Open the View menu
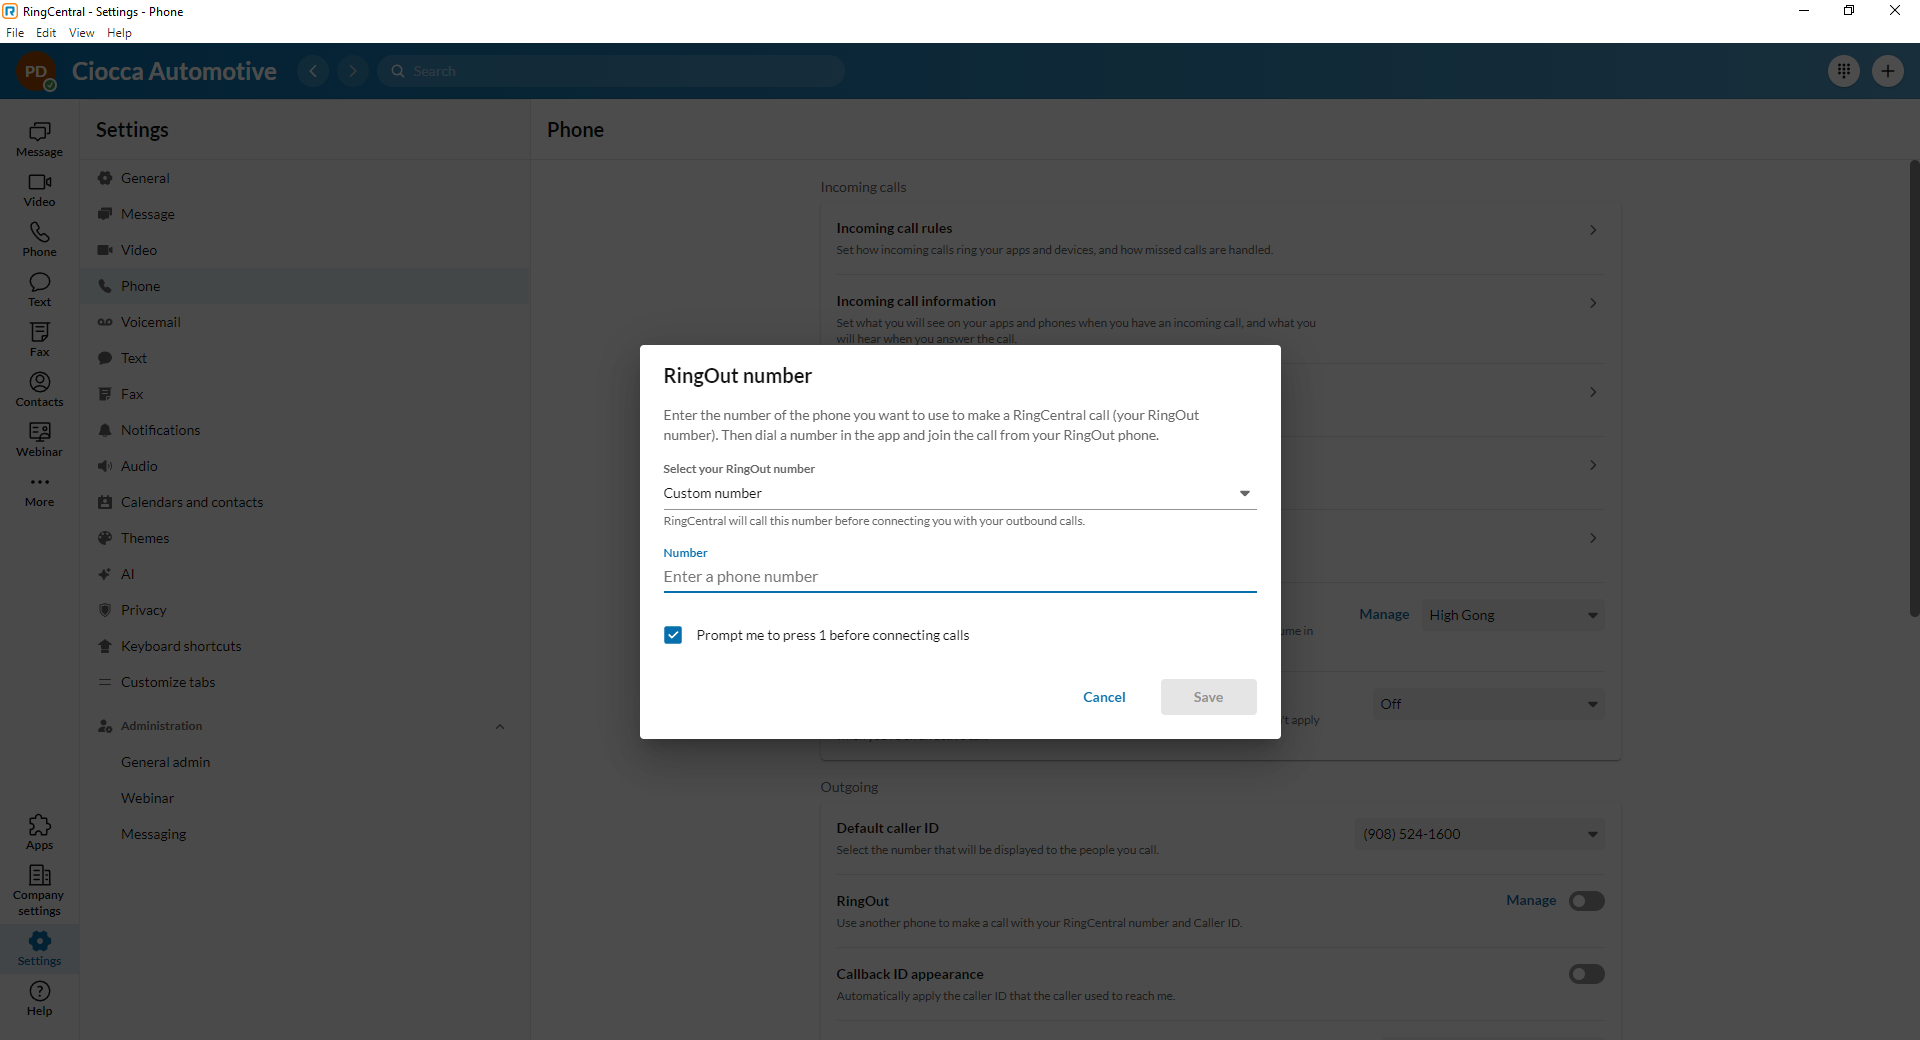The image size is (1920, 1040). click(x=82, y=33)
